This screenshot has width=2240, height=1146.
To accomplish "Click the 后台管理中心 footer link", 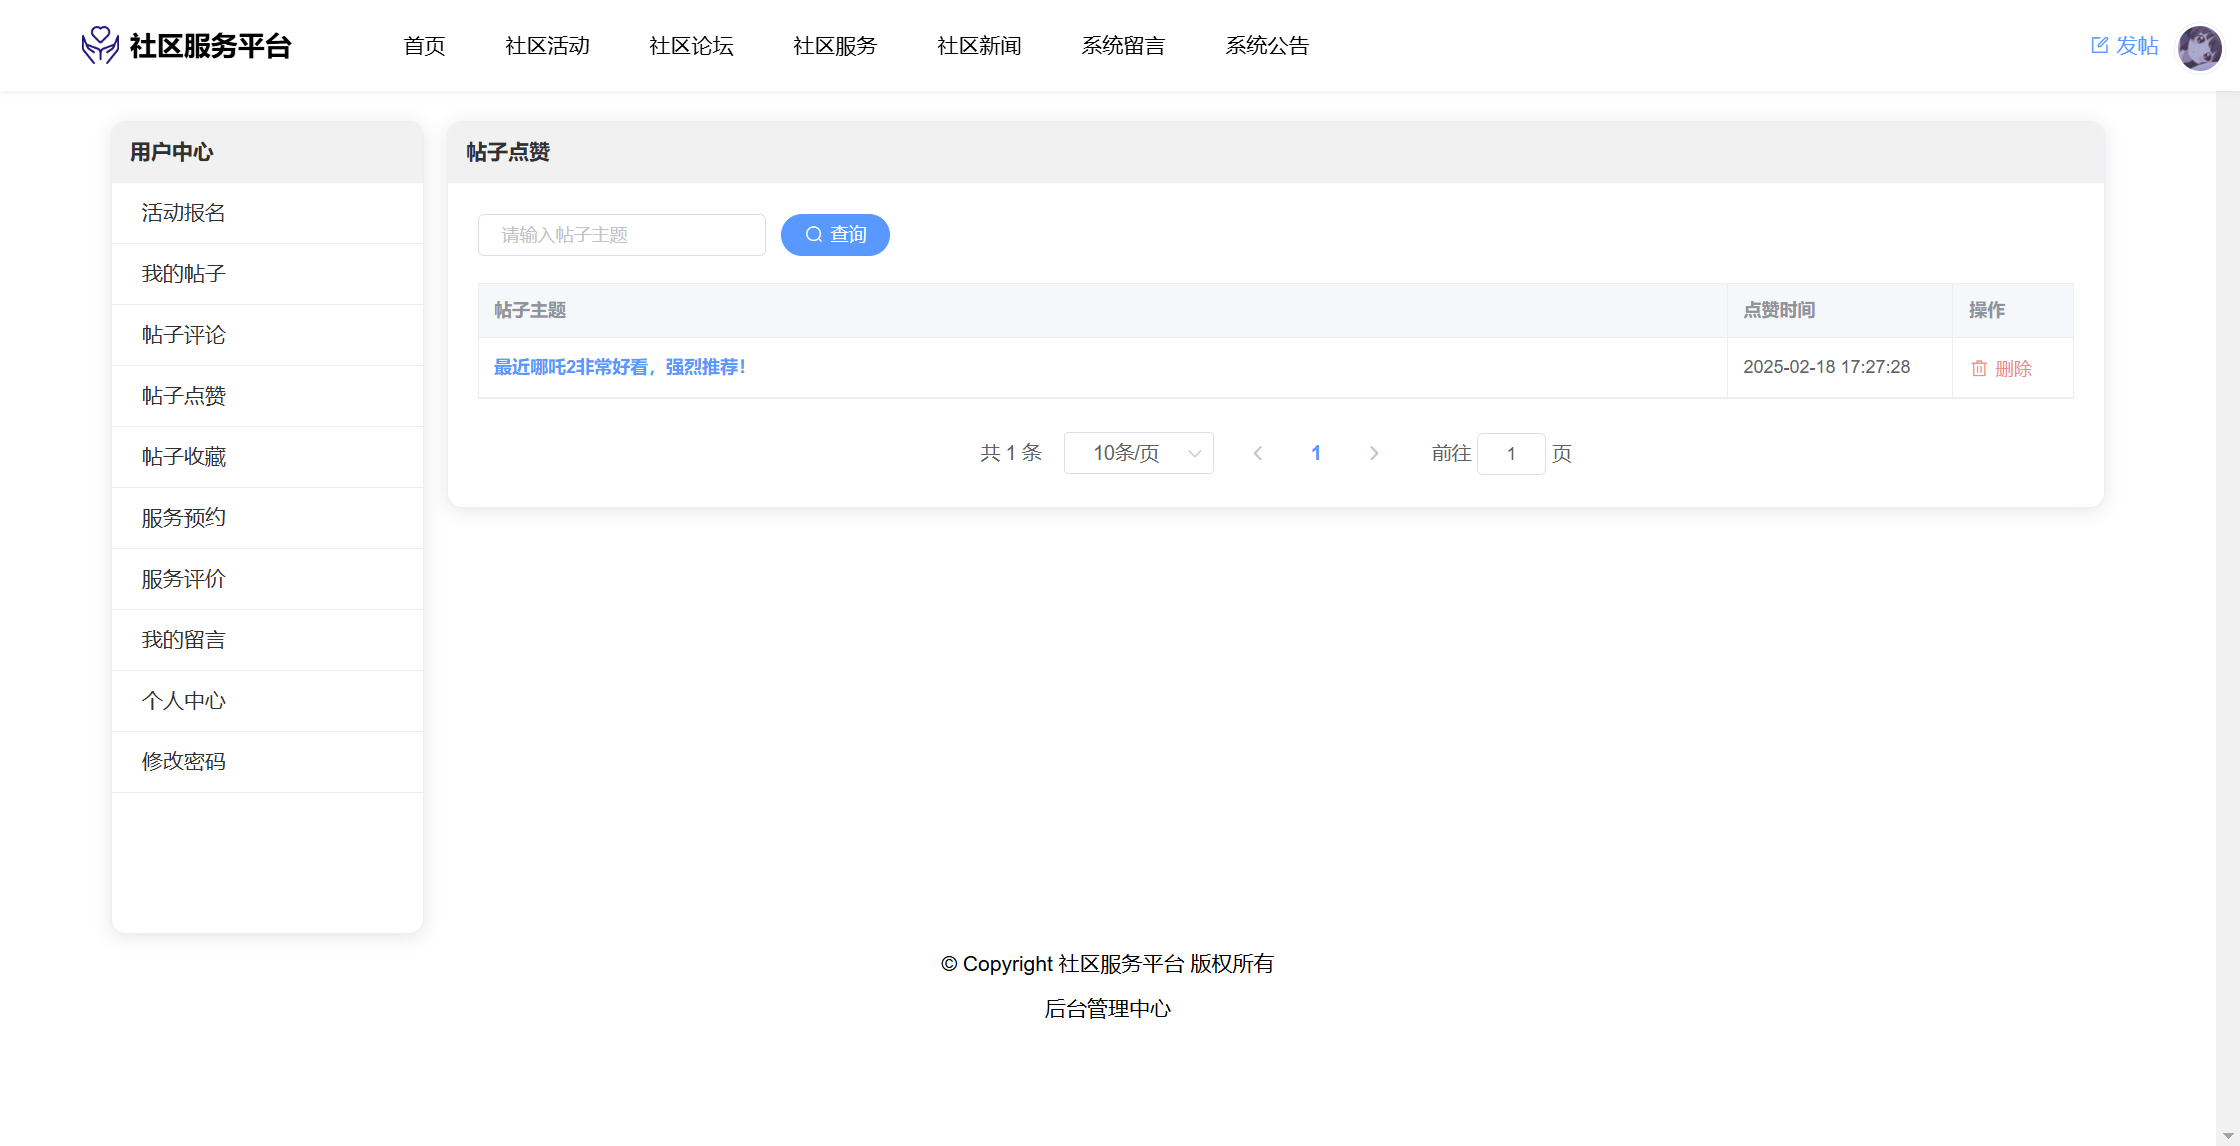I will pyautogui.click(x=1107, y=1009).
